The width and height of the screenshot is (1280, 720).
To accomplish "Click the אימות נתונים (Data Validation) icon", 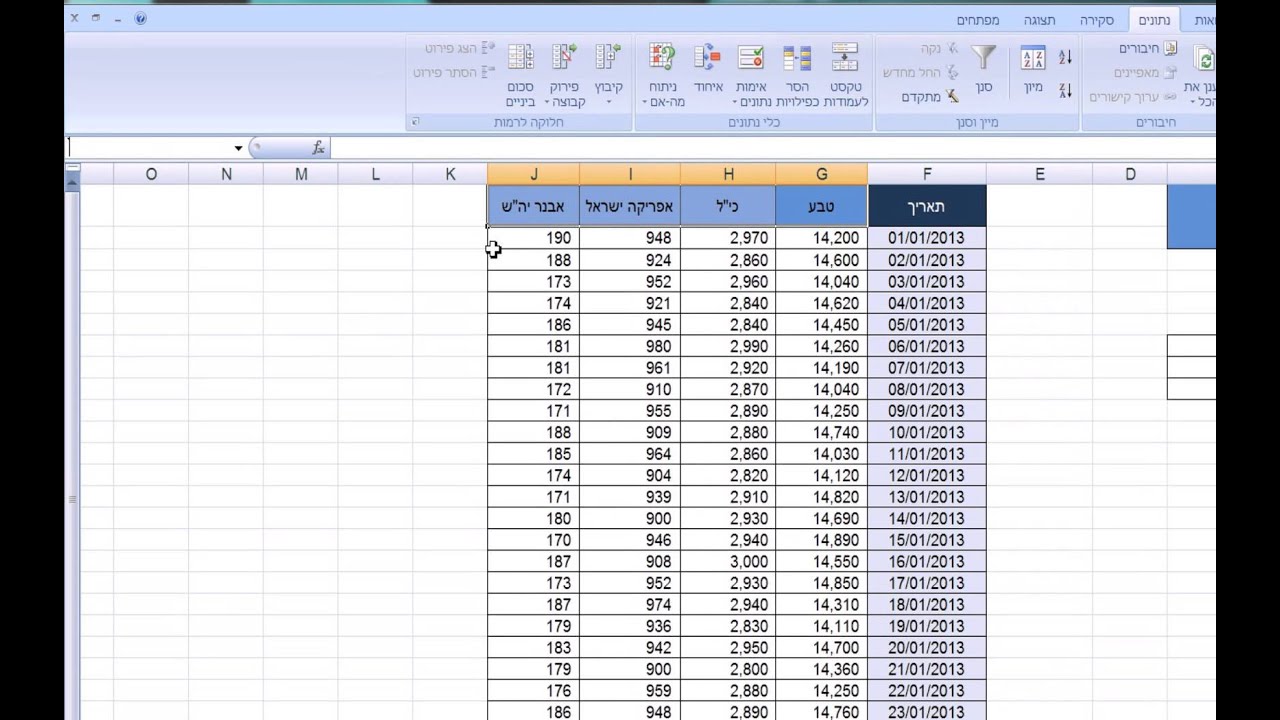I will click(751, 58).
